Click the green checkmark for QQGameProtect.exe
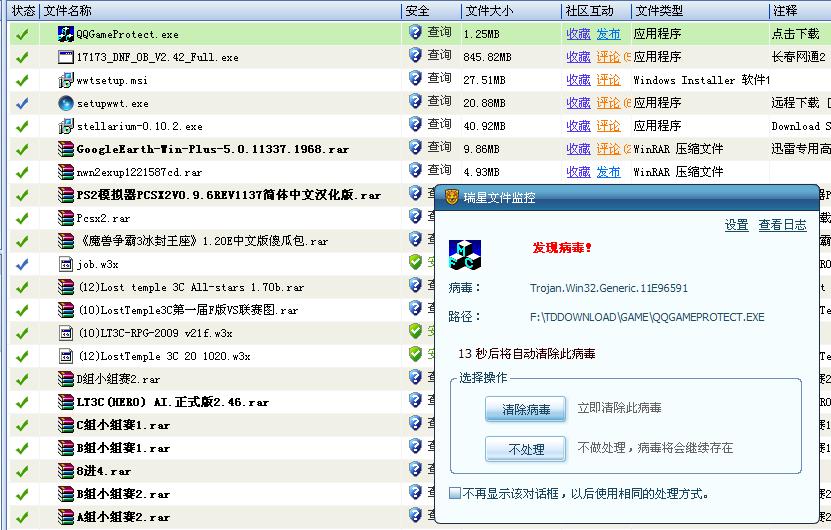831x530 pixels. tap(22, 34)
